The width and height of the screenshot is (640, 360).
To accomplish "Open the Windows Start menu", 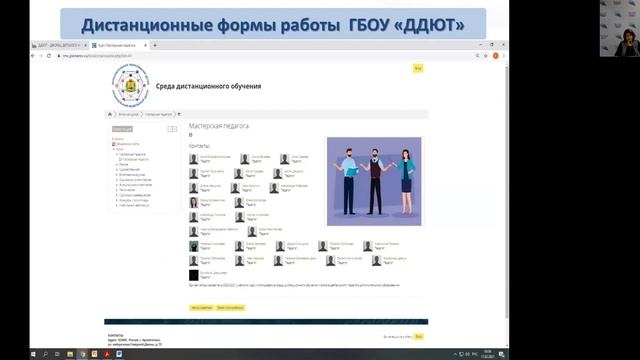I will (33, 354).
